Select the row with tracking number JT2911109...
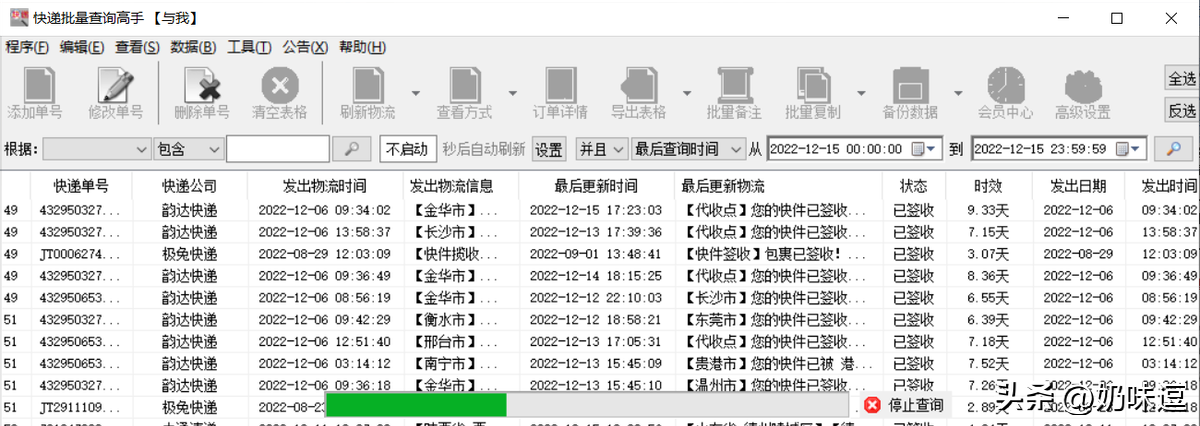The height and width of the screenshot is (426, 1200). click(600, 407)
